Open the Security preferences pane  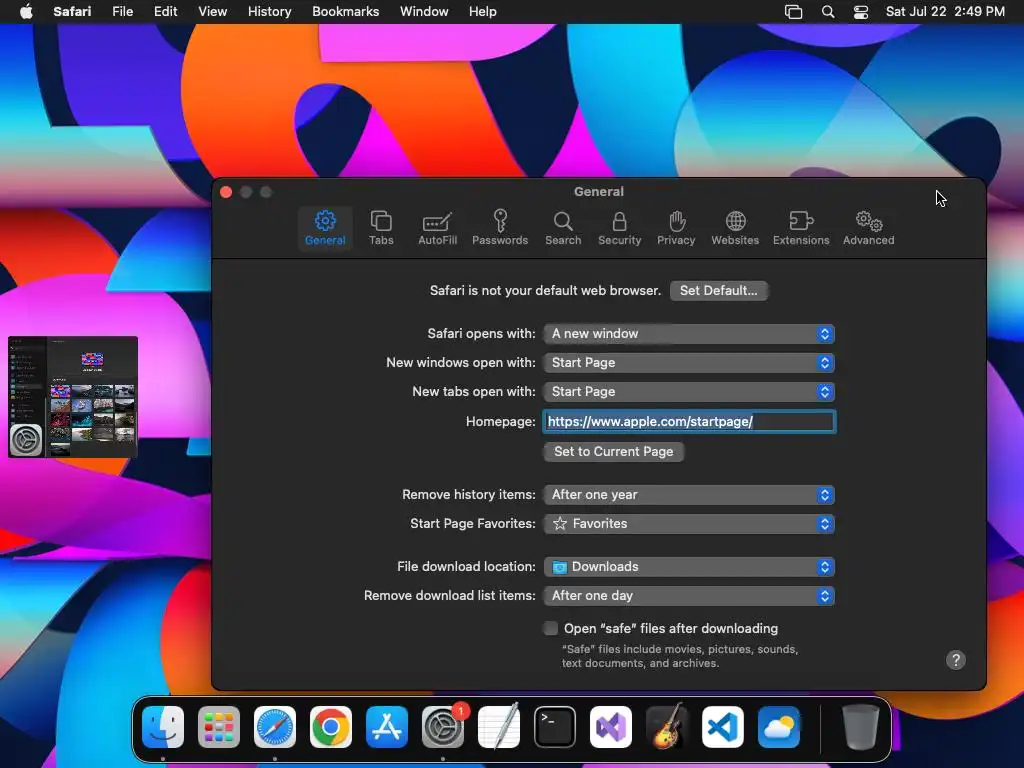[619, 227]
